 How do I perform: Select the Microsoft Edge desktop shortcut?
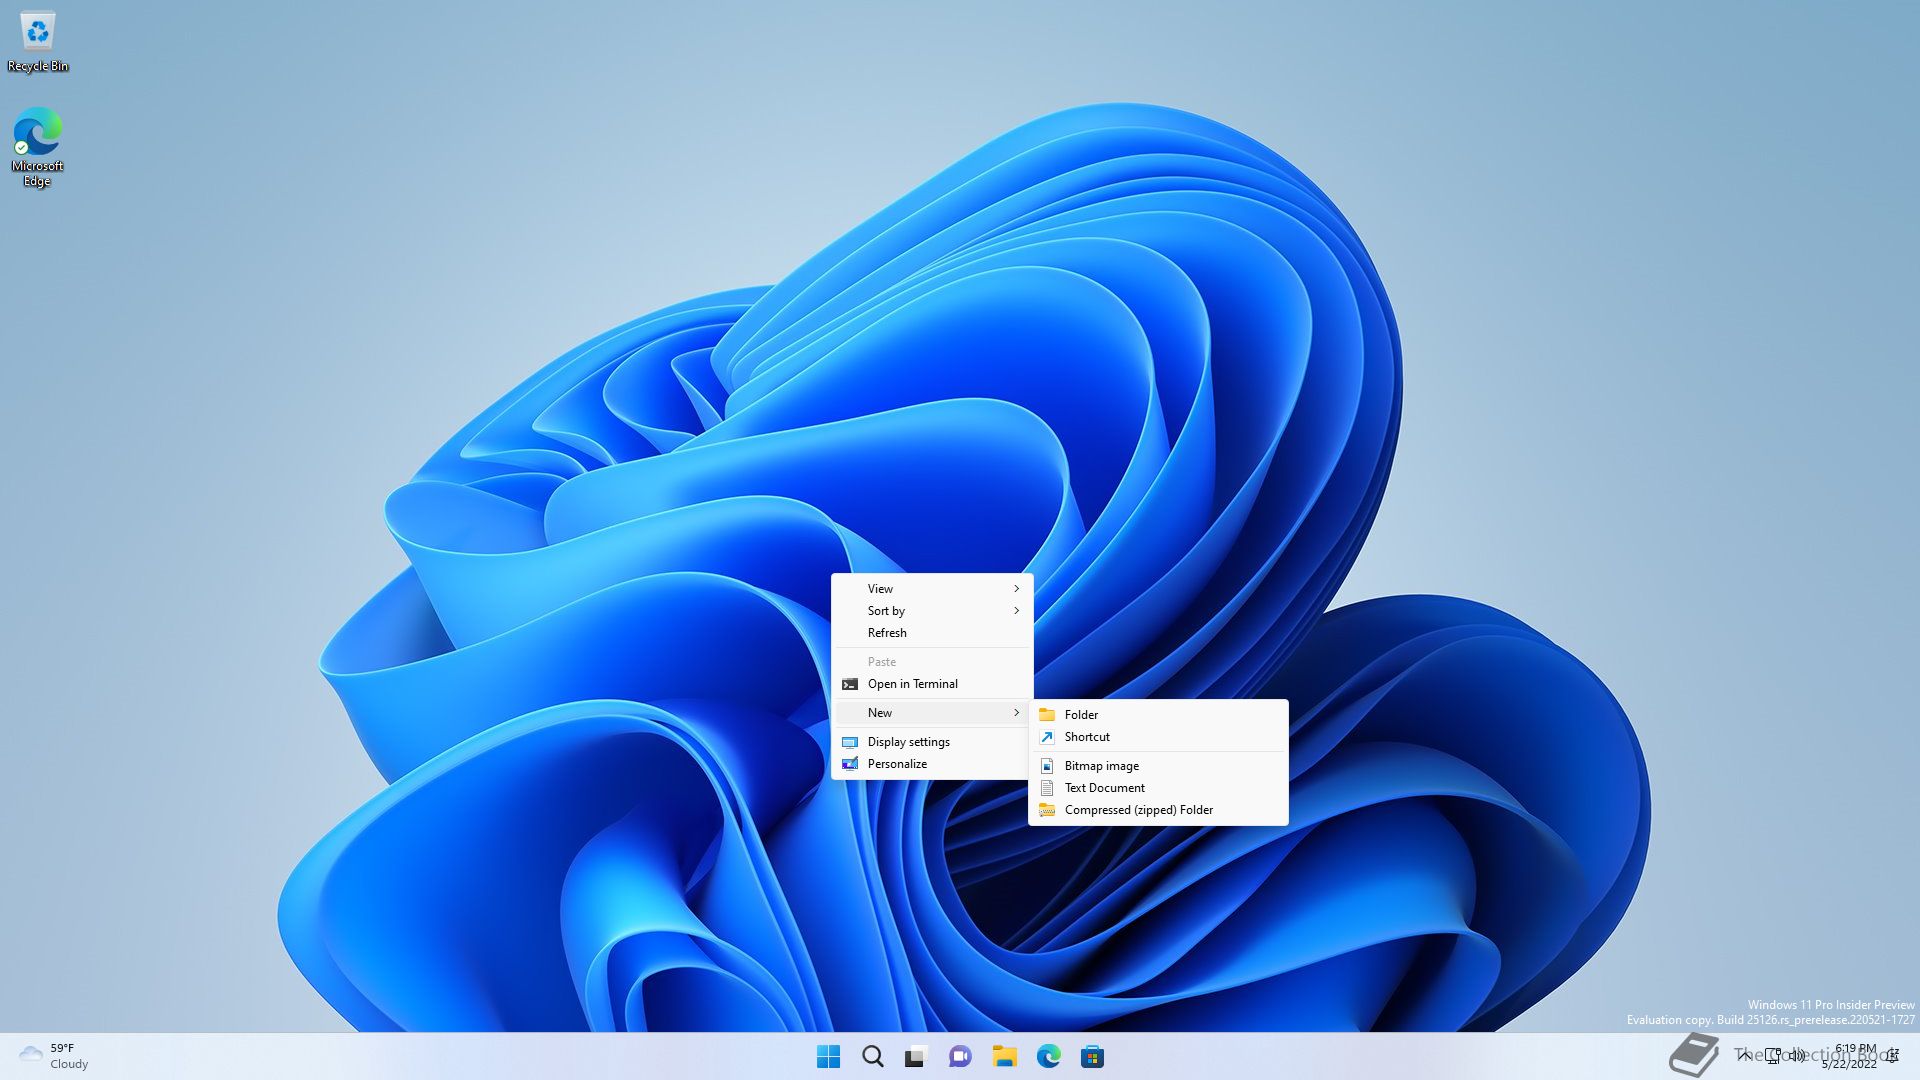pyautogui.click(x=37, y=147)
